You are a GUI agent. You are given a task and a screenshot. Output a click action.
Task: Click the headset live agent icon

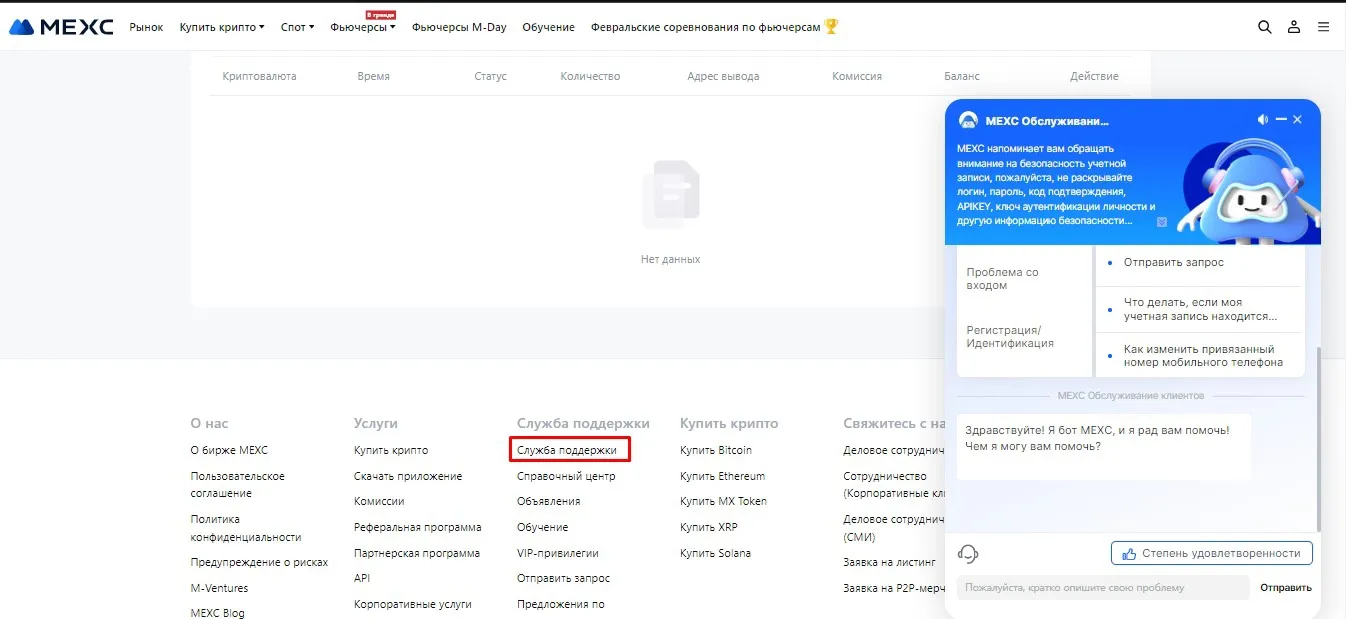[x=968, y=553]
